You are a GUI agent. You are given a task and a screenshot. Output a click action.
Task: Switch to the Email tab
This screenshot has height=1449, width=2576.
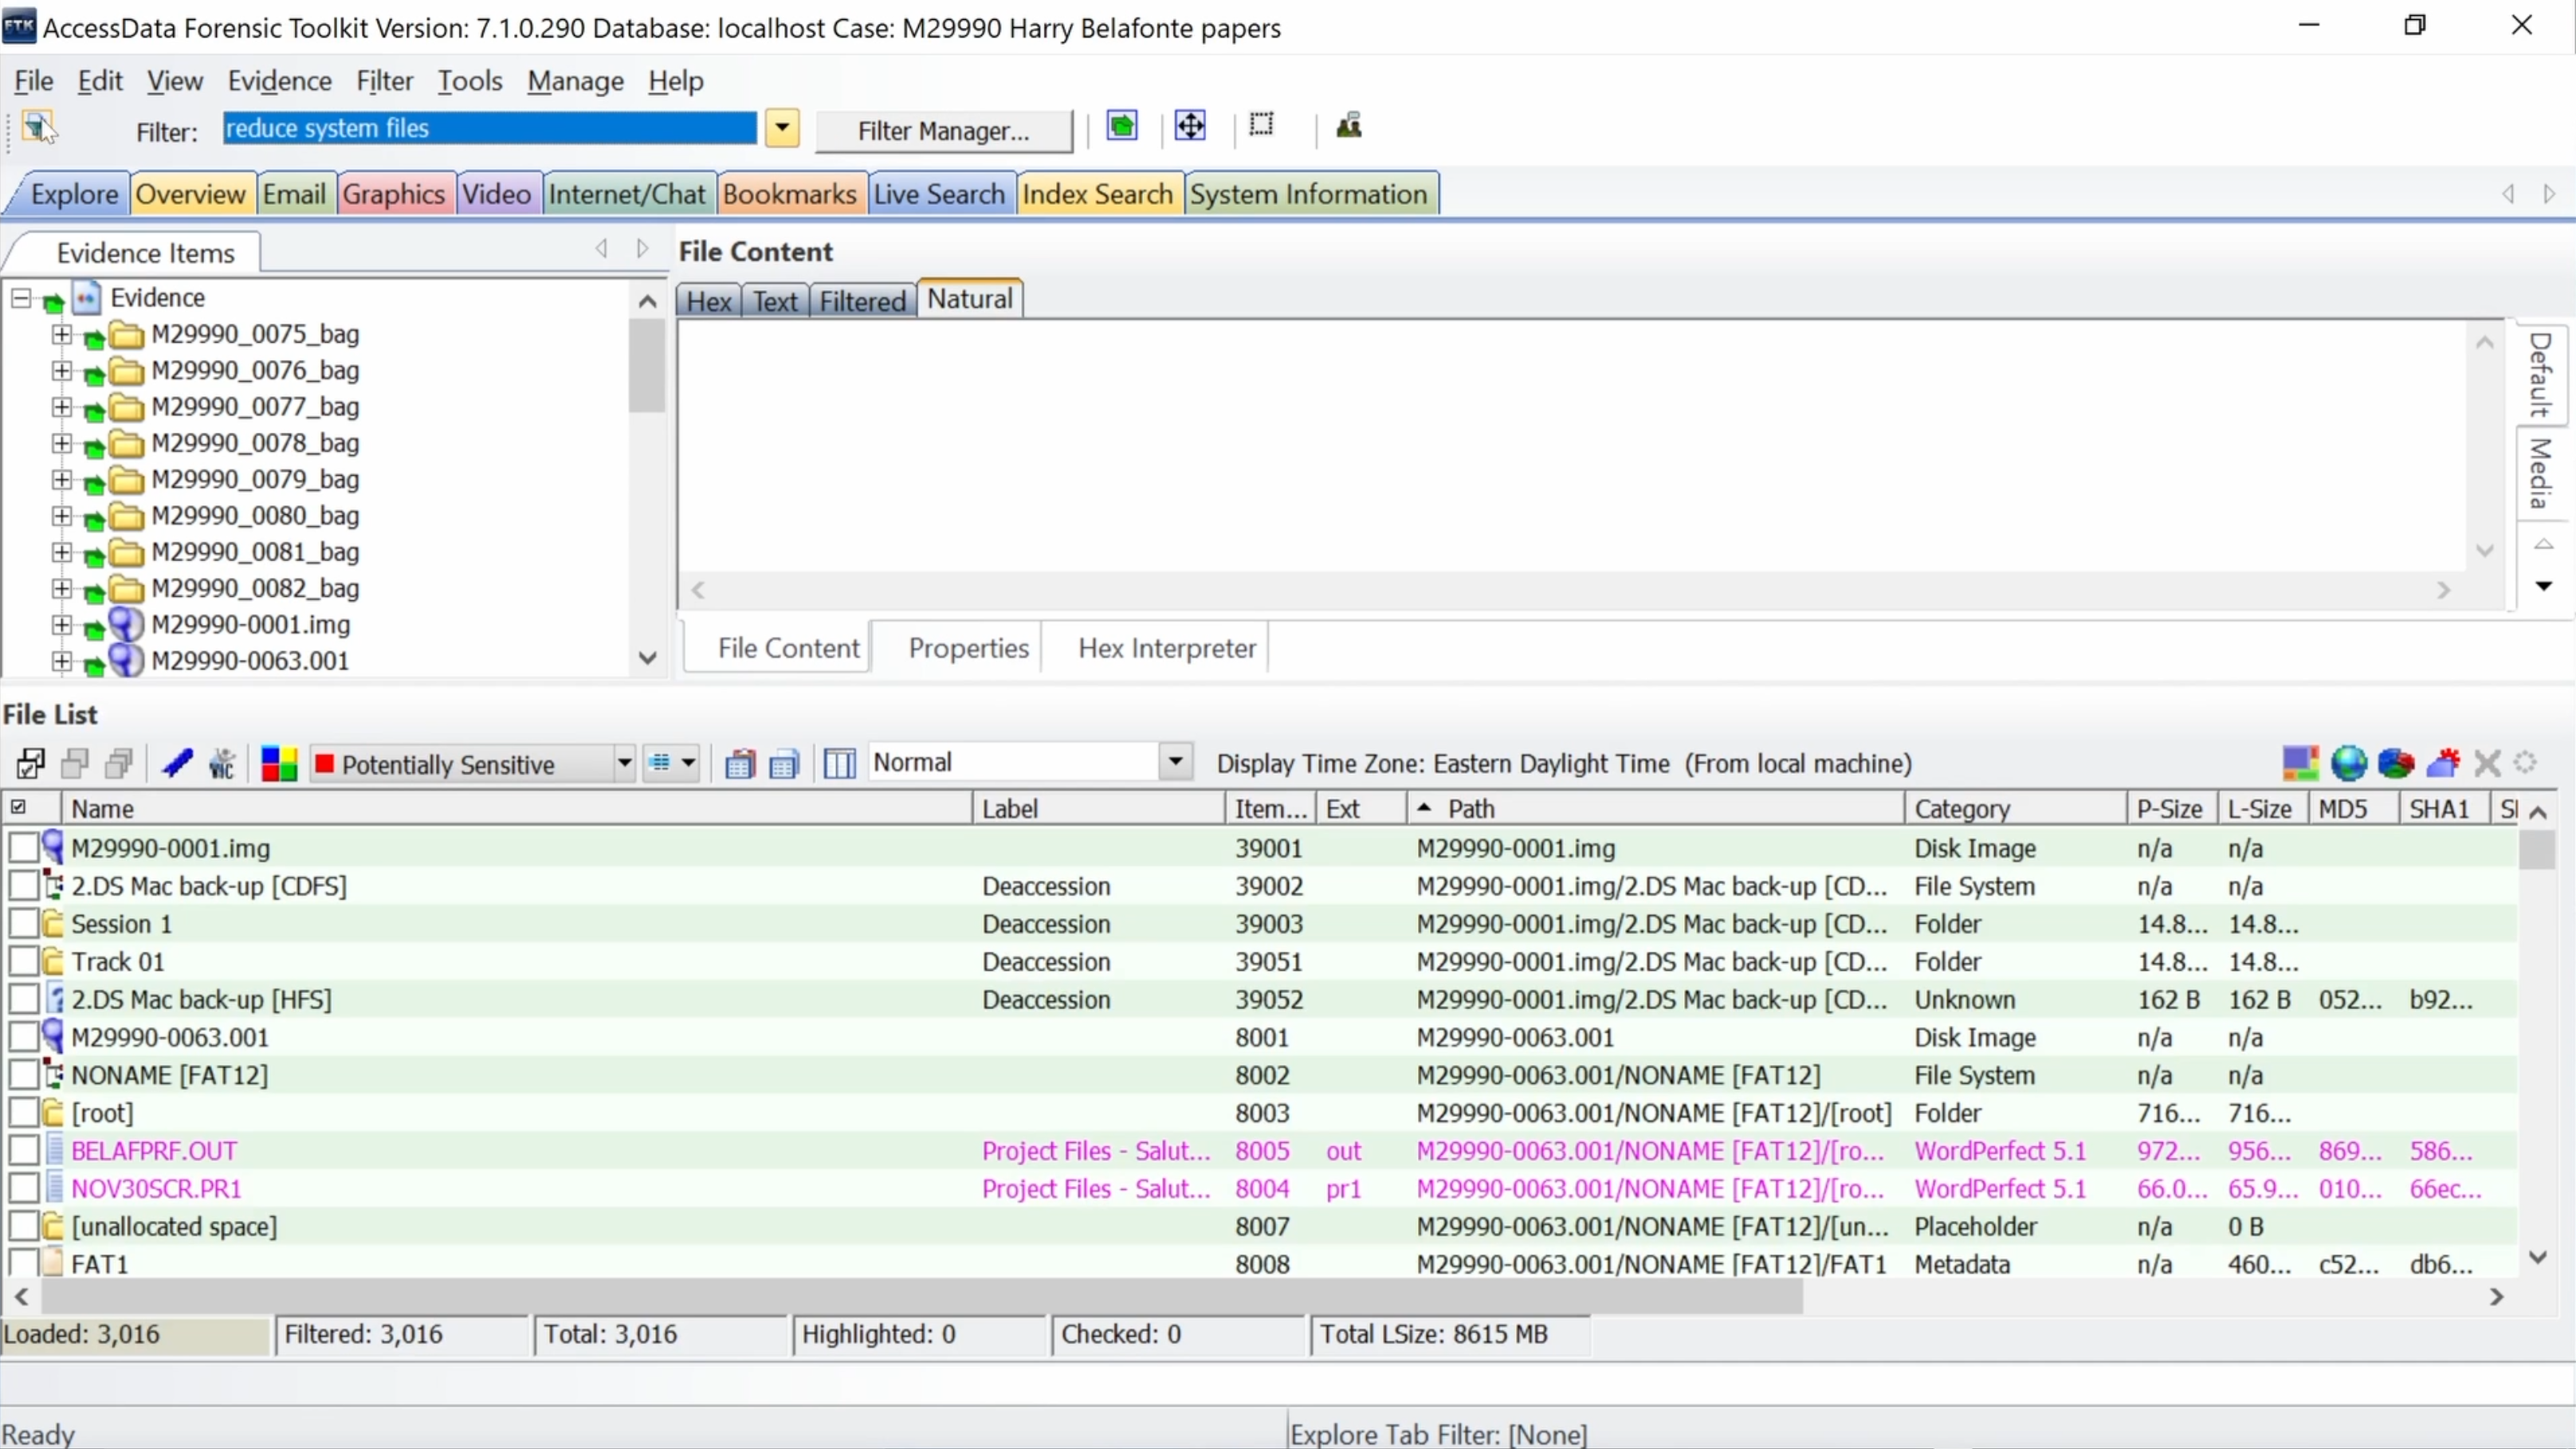[293, 193]
